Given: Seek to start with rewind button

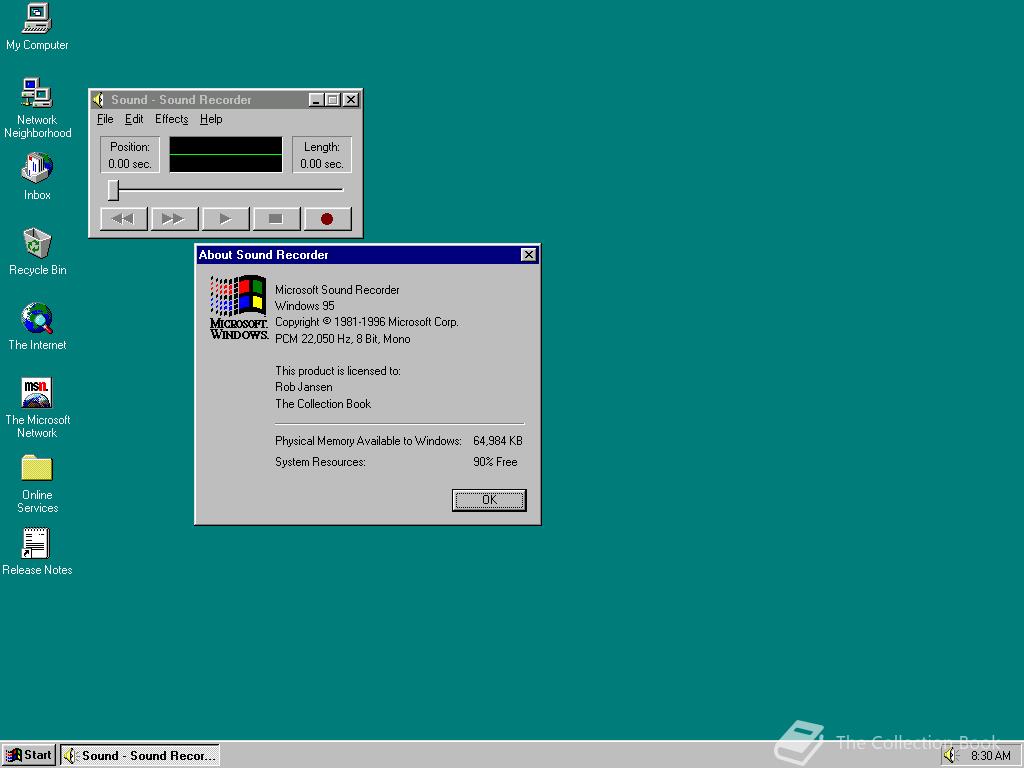Looking at the screenshot, I should click(x=123, y=219).
